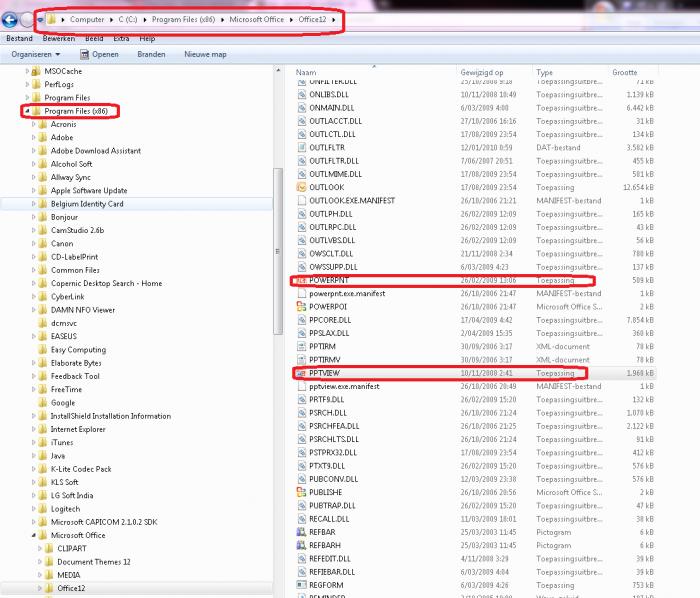Image resolution: width=700 pixels, height=598 pixels.
Task: Click the PUBLISHE Office shortcut icon
Action: 302,492
